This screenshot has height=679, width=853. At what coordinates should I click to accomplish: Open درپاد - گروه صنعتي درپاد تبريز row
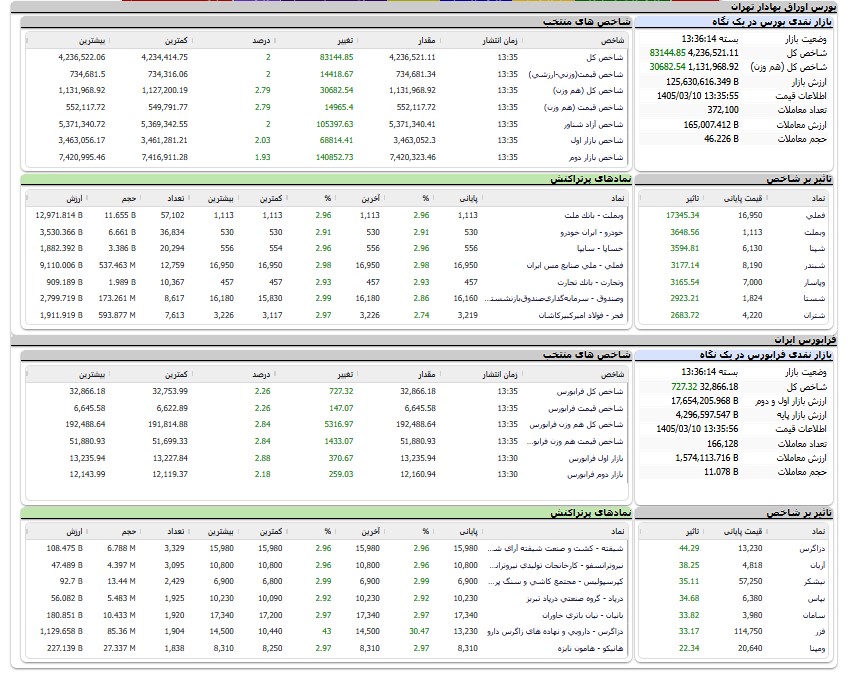tap(574, 599)
